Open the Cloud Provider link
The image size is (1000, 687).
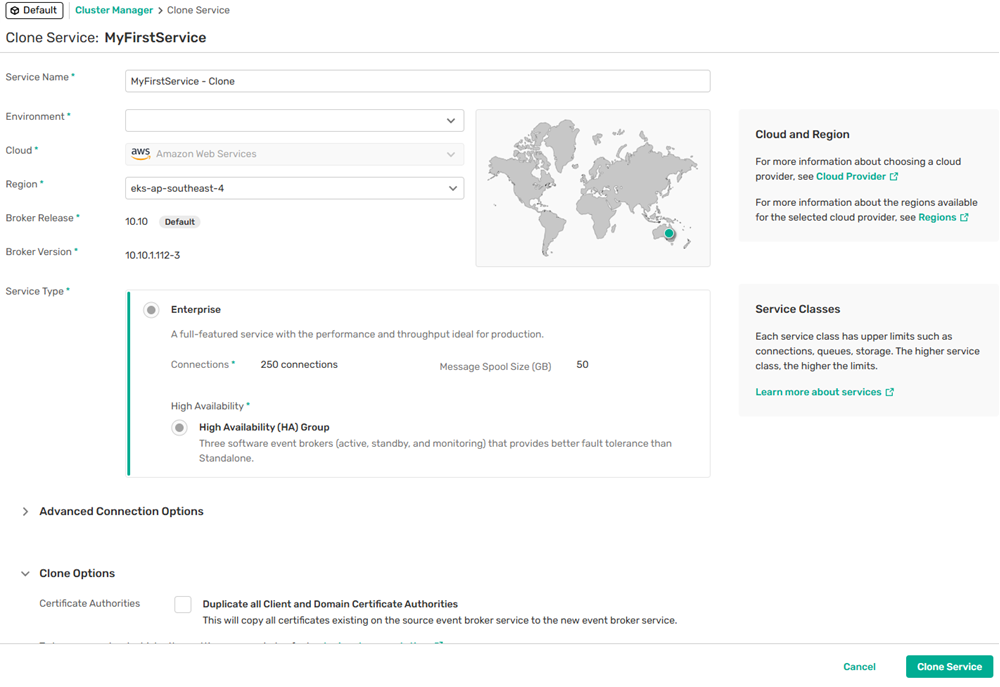850,177
